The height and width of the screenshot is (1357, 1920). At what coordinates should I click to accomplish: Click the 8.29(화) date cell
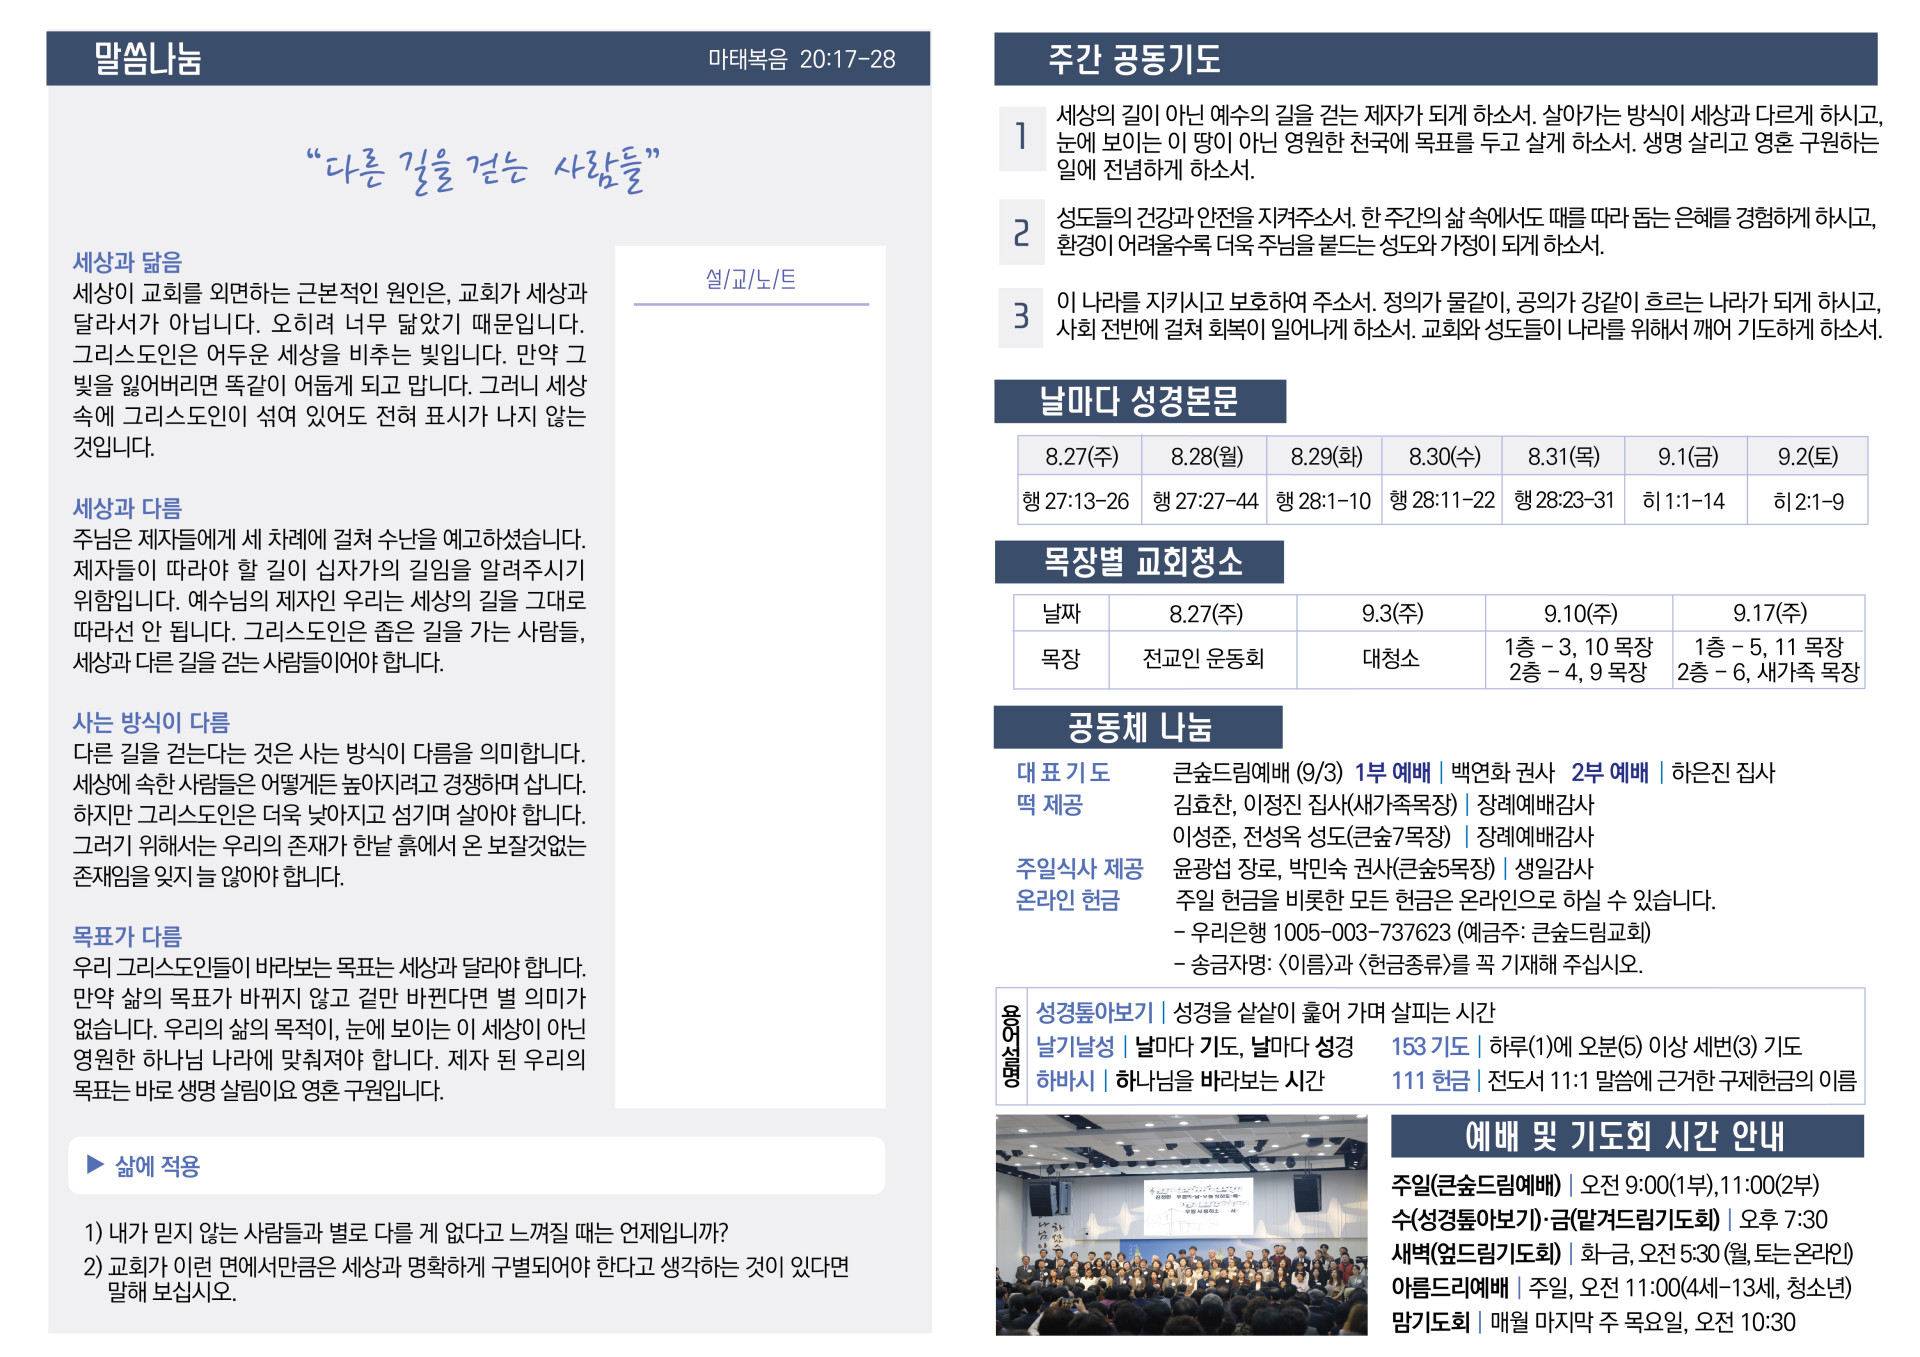coord(1325,457)
